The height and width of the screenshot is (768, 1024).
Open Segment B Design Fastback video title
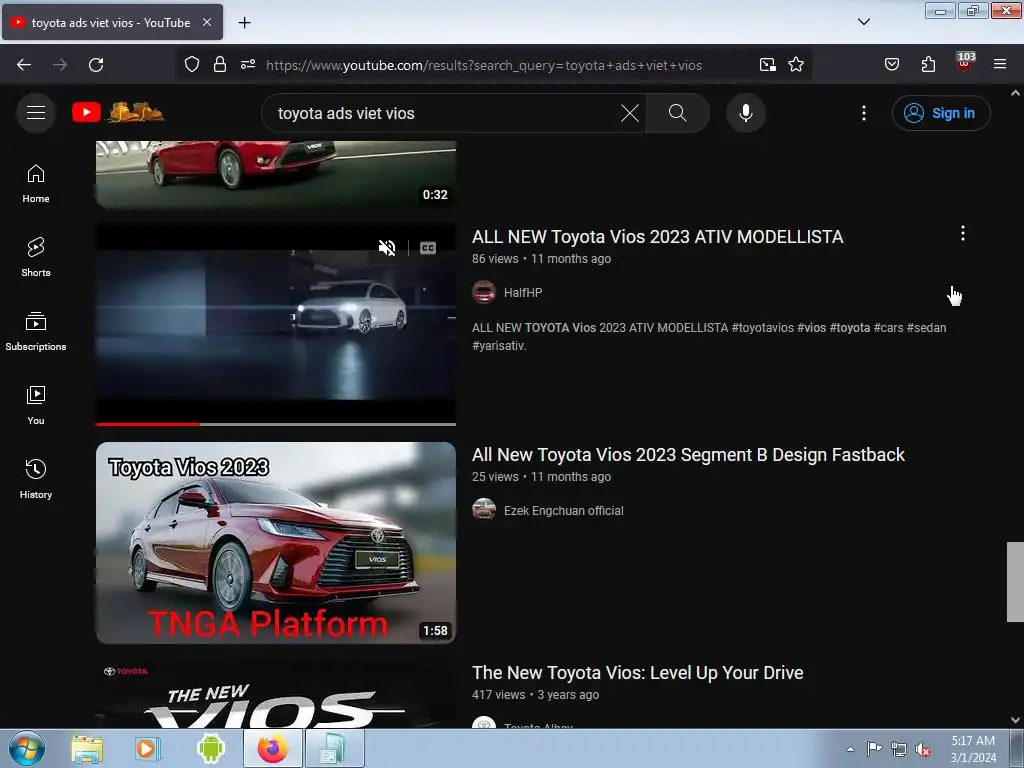(x=688, y=455)
